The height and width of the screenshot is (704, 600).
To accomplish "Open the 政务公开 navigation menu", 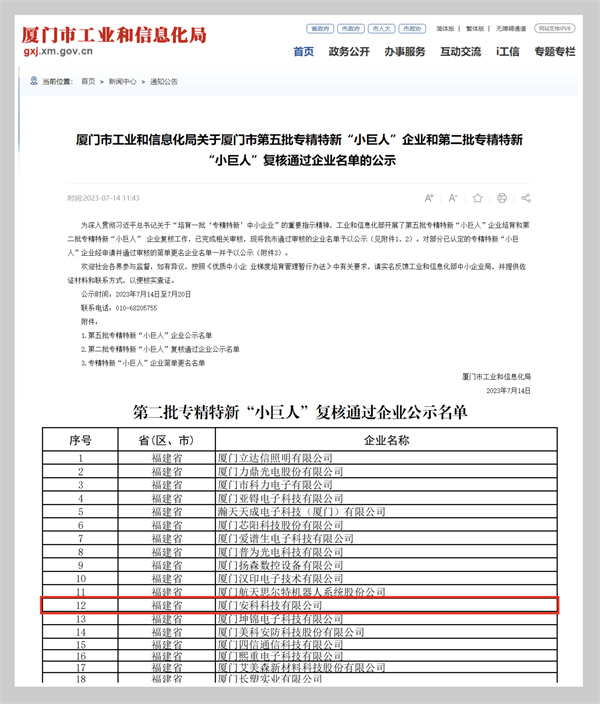I will (x=349, y=52).
